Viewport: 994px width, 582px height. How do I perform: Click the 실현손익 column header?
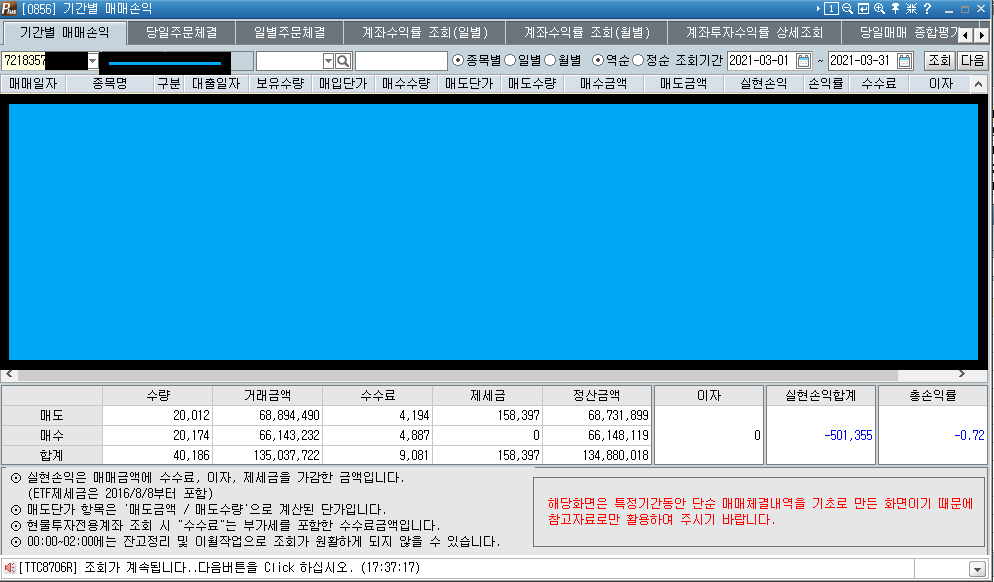(764, 84)
